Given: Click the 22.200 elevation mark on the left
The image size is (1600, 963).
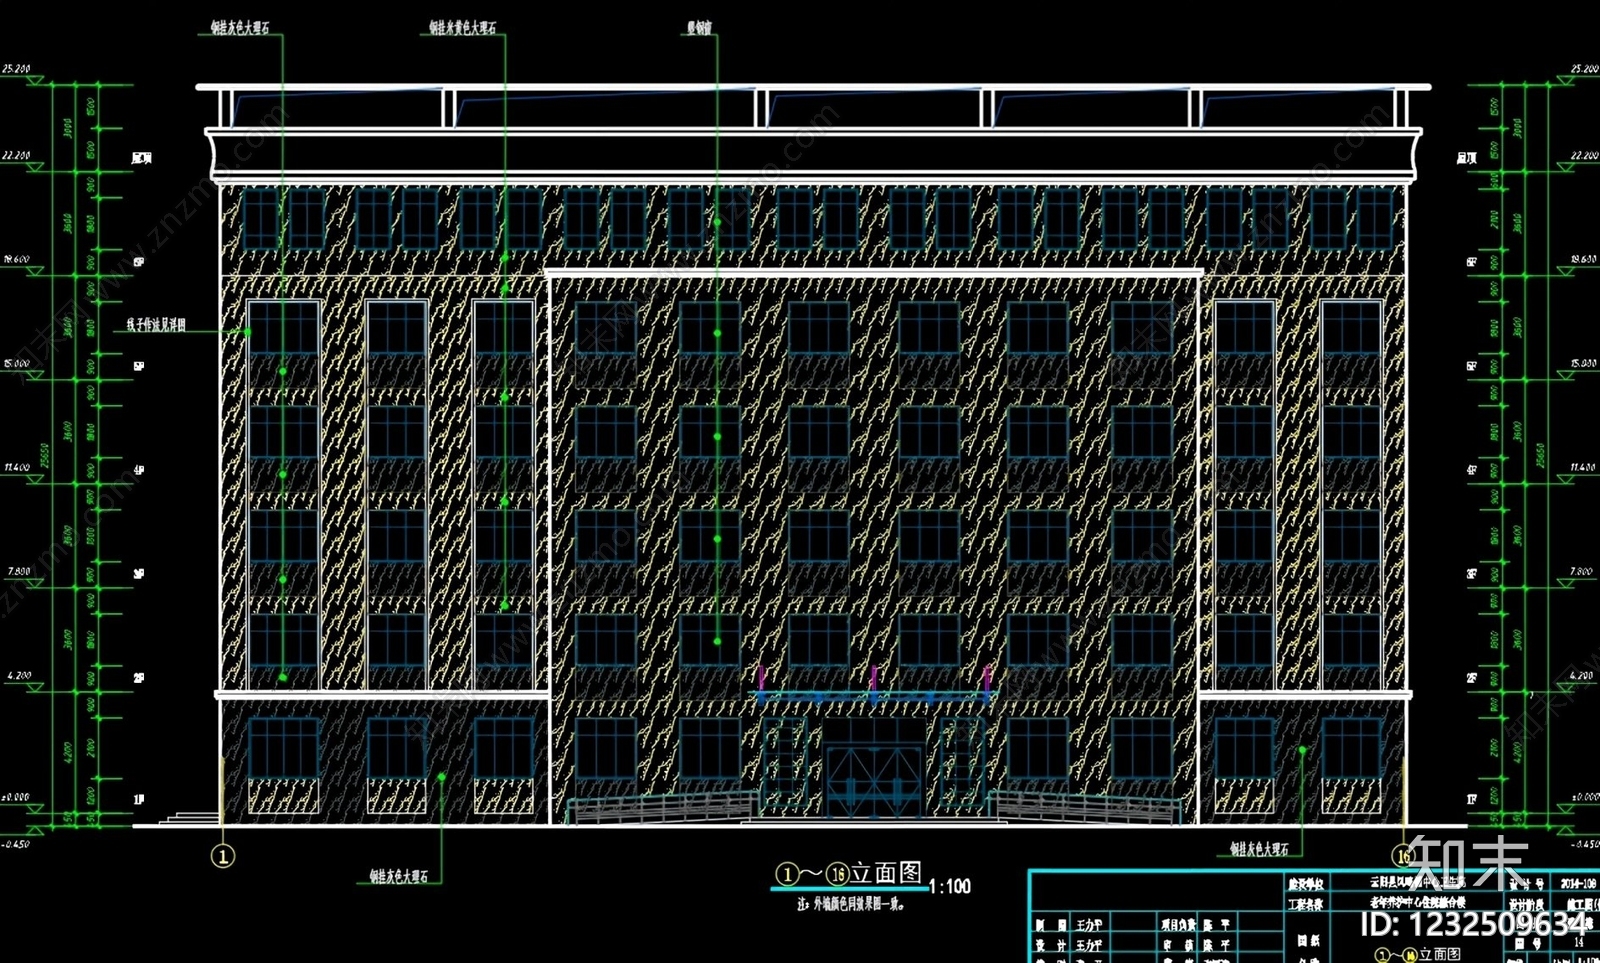Looking at the screenshot, I should (x=16, y=156).
